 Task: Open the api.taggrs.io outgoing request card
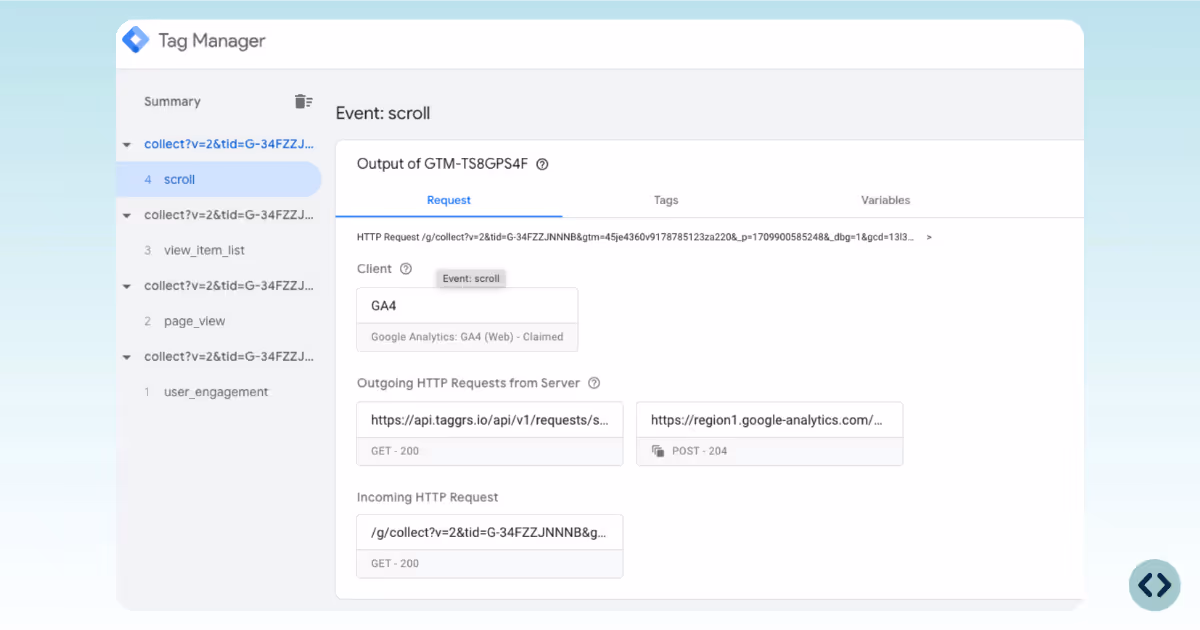(490, 434)
